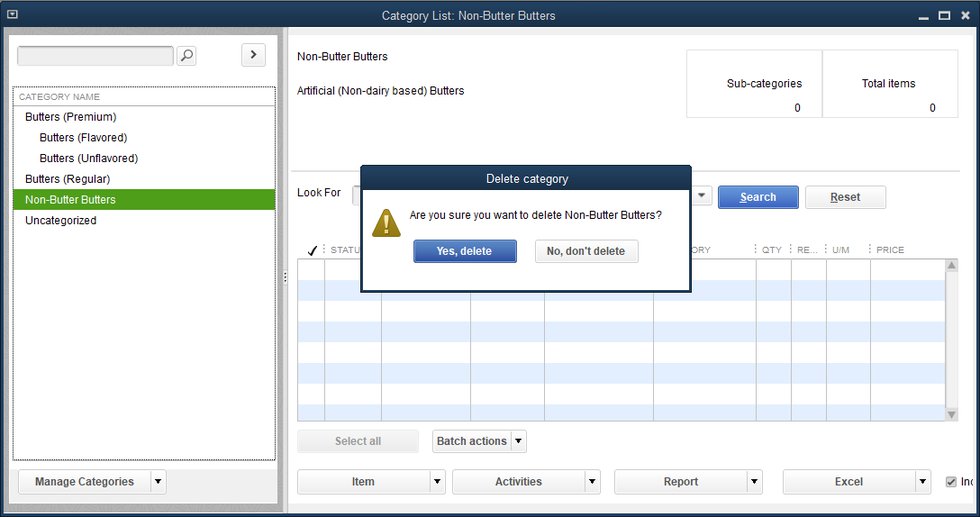This screenshot has height=517, width=980.
Task: Click inside the category search field
Action: point(95,56)
